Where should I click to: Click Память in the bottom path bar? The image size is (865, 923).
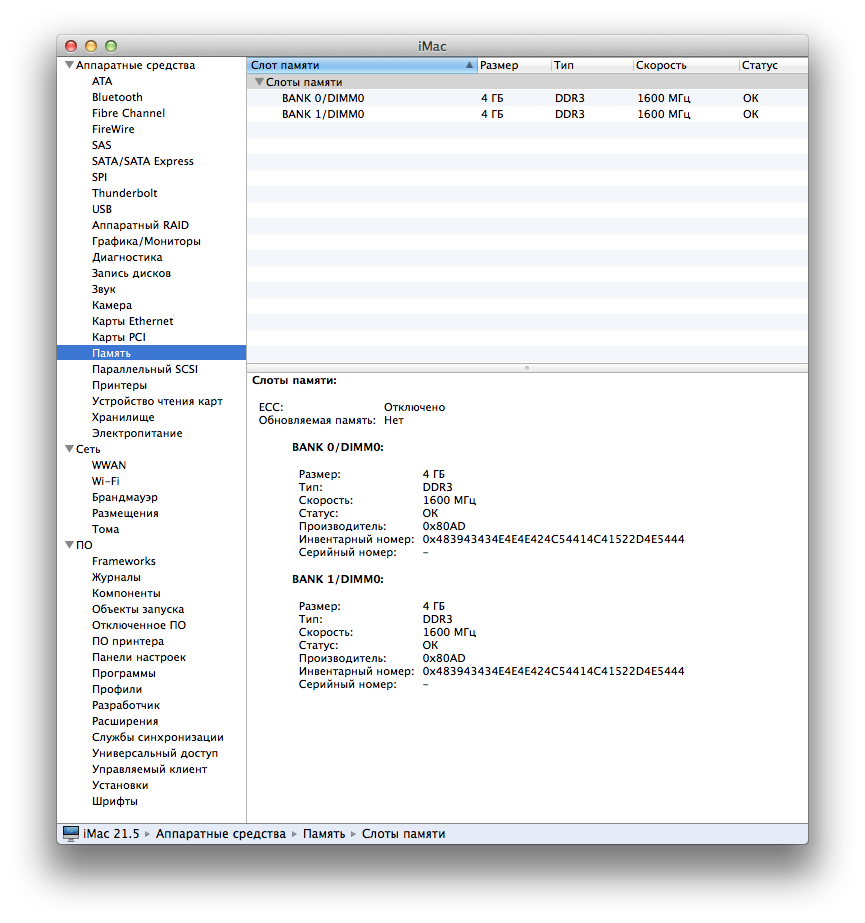pyautogui.click(x=324, y=834)
